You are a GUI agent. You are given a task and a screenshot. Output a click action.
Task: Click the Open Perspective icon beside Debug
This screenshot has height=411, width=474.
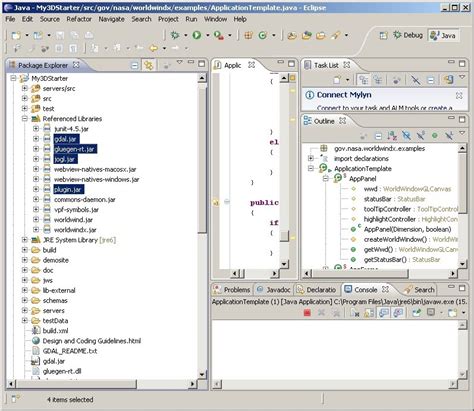[383, 35]
